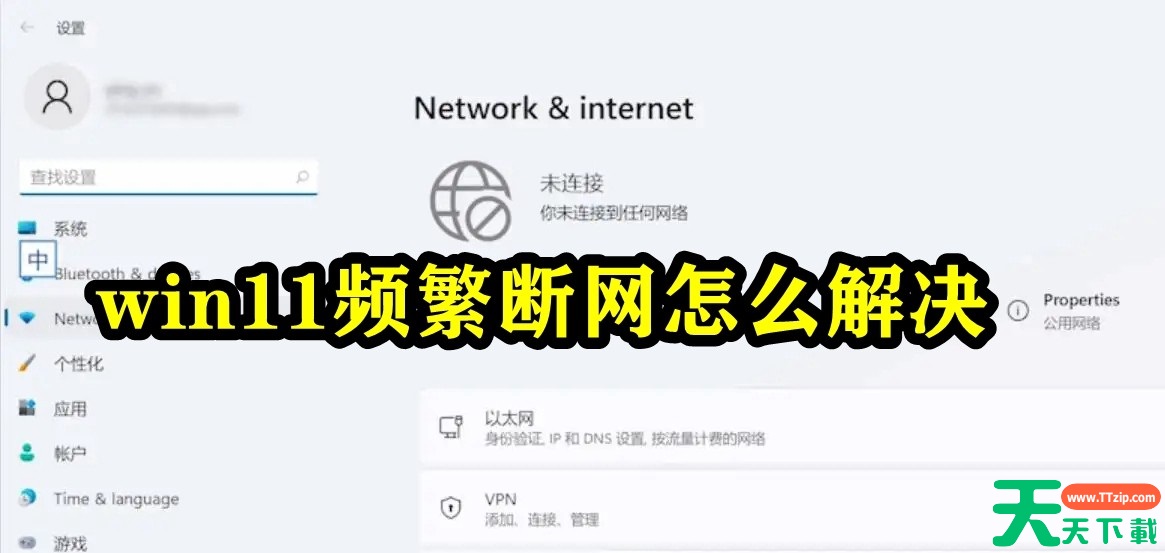Select the 个性化 paintbrush icon
This screenshot has height=553, width=1165.
(27, 363)
